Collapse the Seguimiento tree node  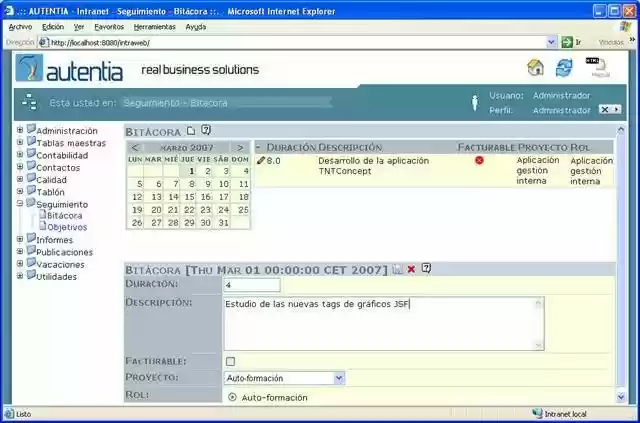tap(20, 203)
